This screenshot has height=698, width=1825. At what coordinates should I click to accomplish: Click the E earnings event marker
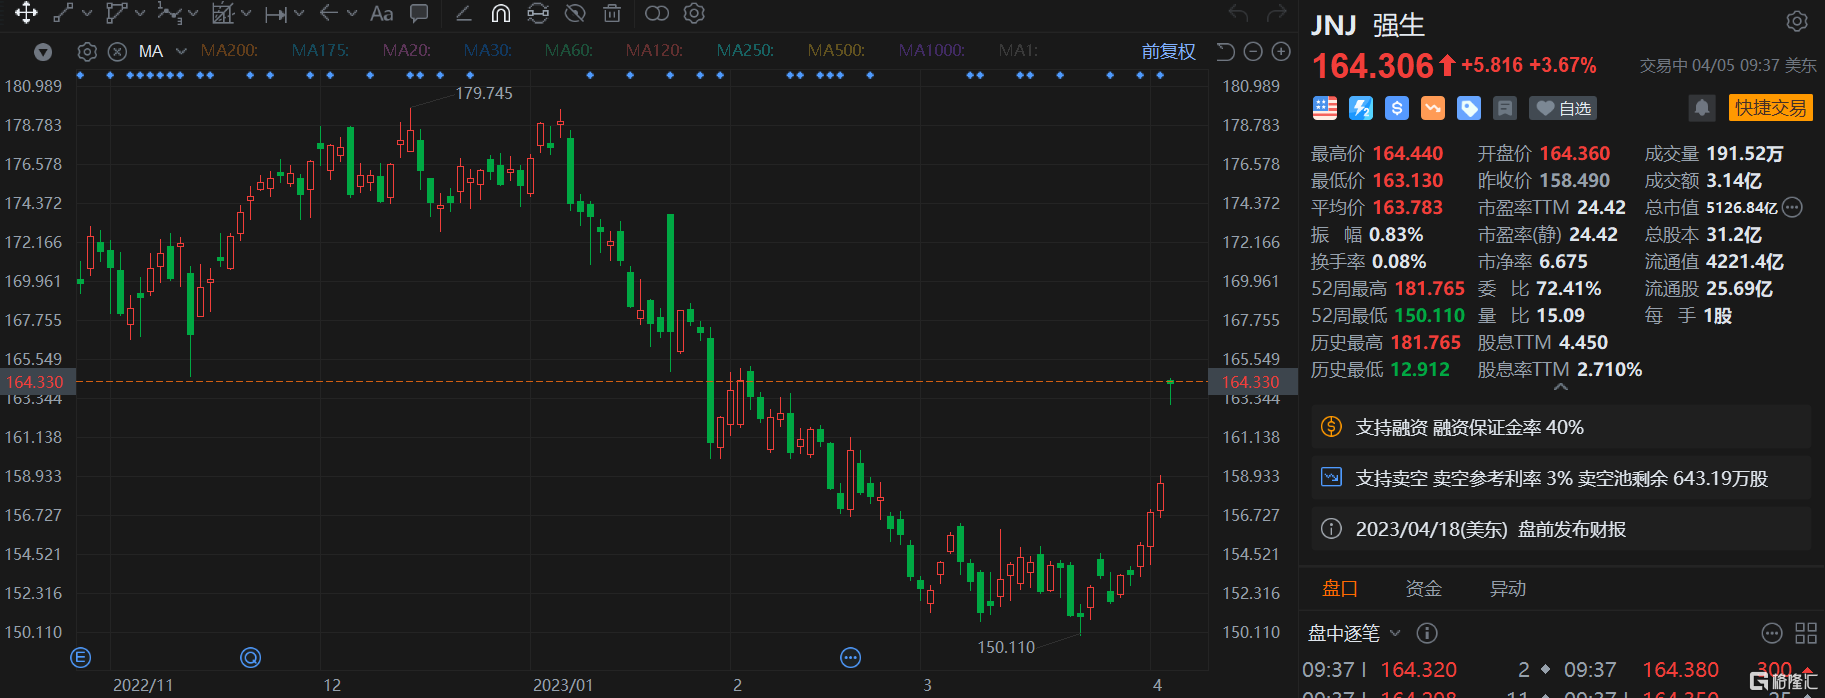tap(81, 657)
